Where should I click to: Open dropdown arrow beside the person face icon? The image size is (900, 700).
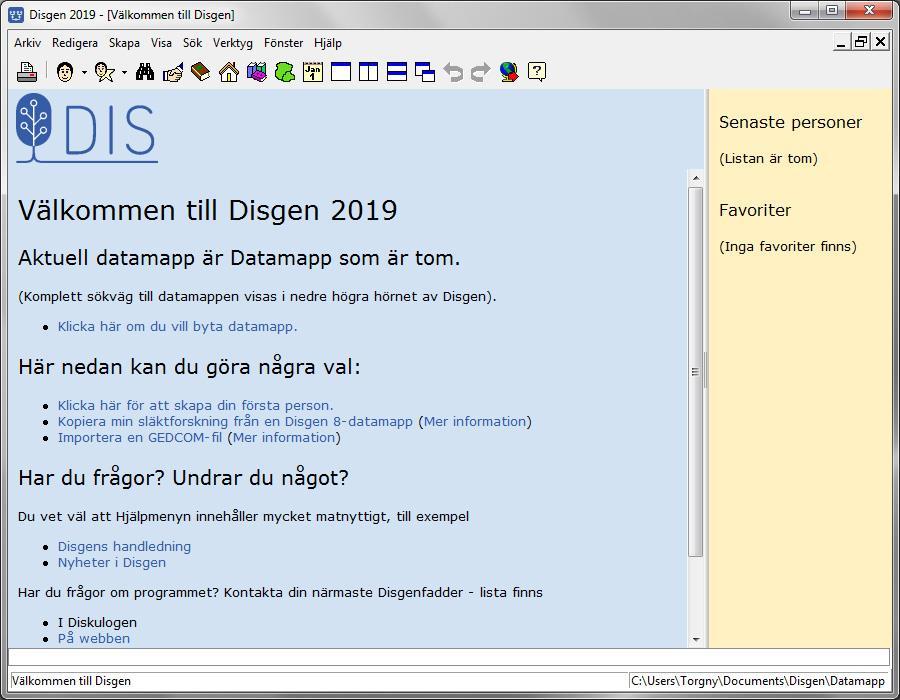coord(84,72)
